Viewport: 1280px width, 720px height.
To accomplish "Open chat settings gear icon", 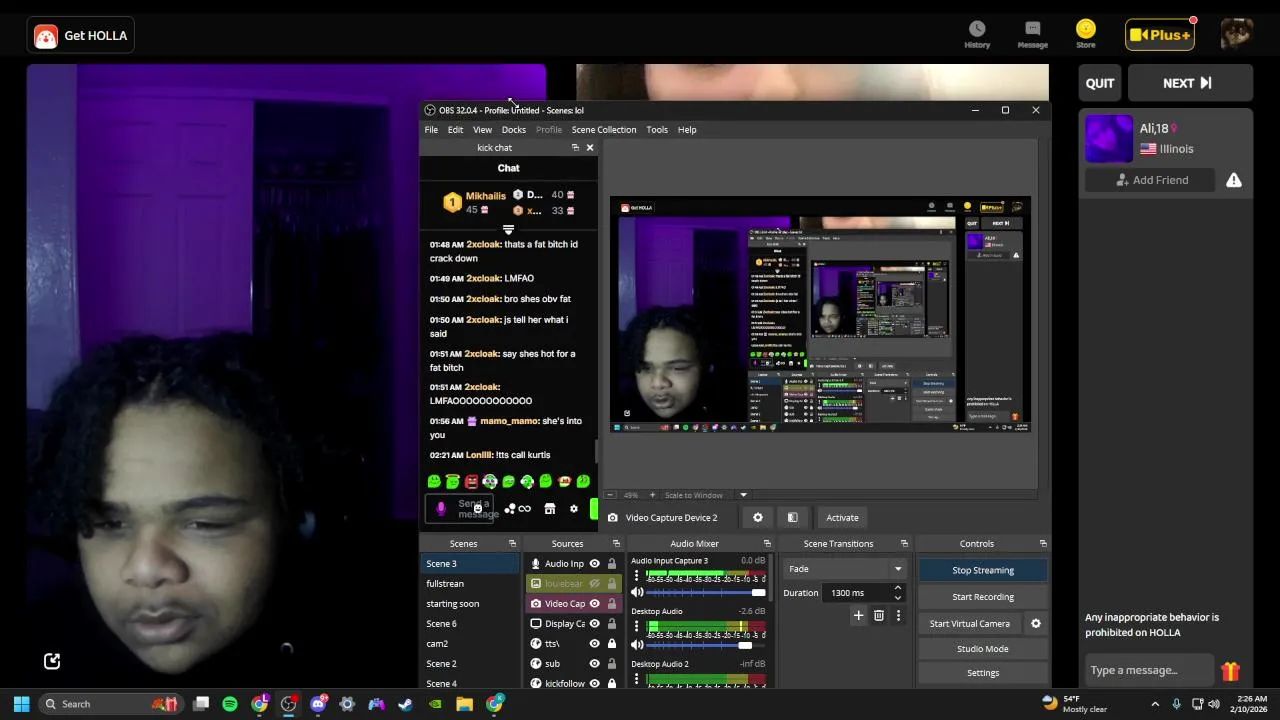I will (x=573, y=509).
